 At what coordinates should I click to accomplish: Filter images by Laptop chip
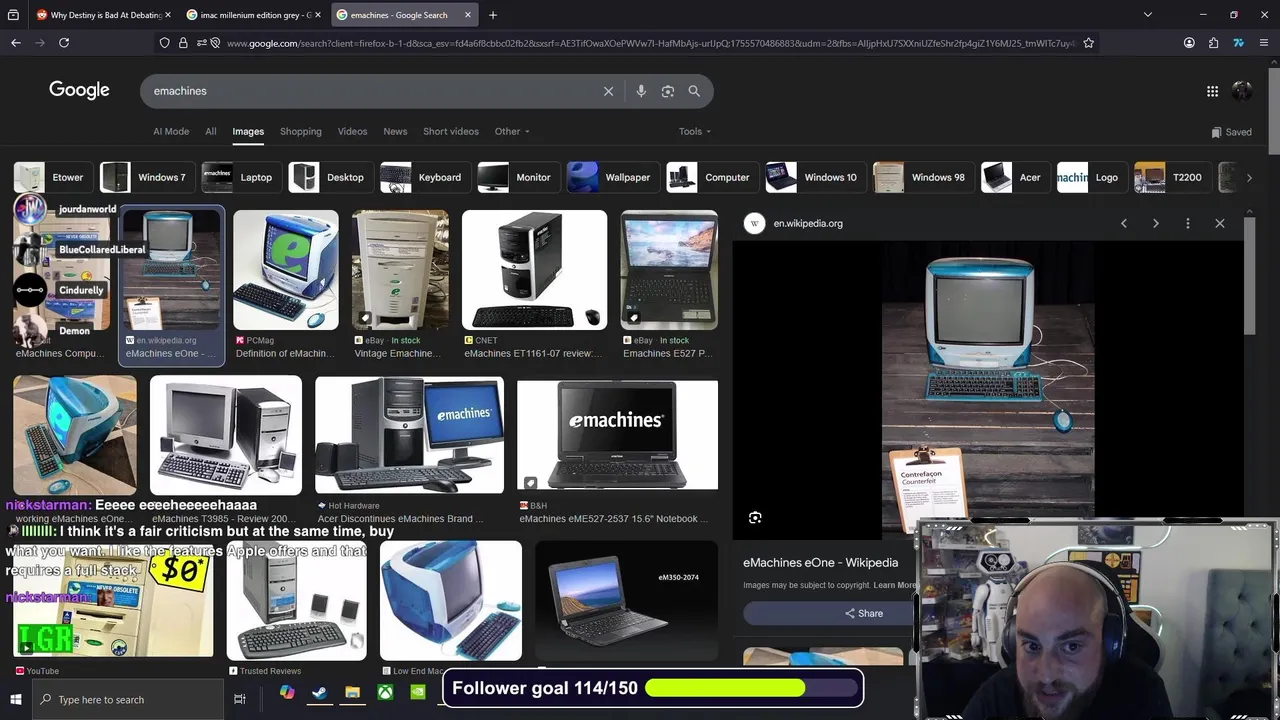(240, 177)
